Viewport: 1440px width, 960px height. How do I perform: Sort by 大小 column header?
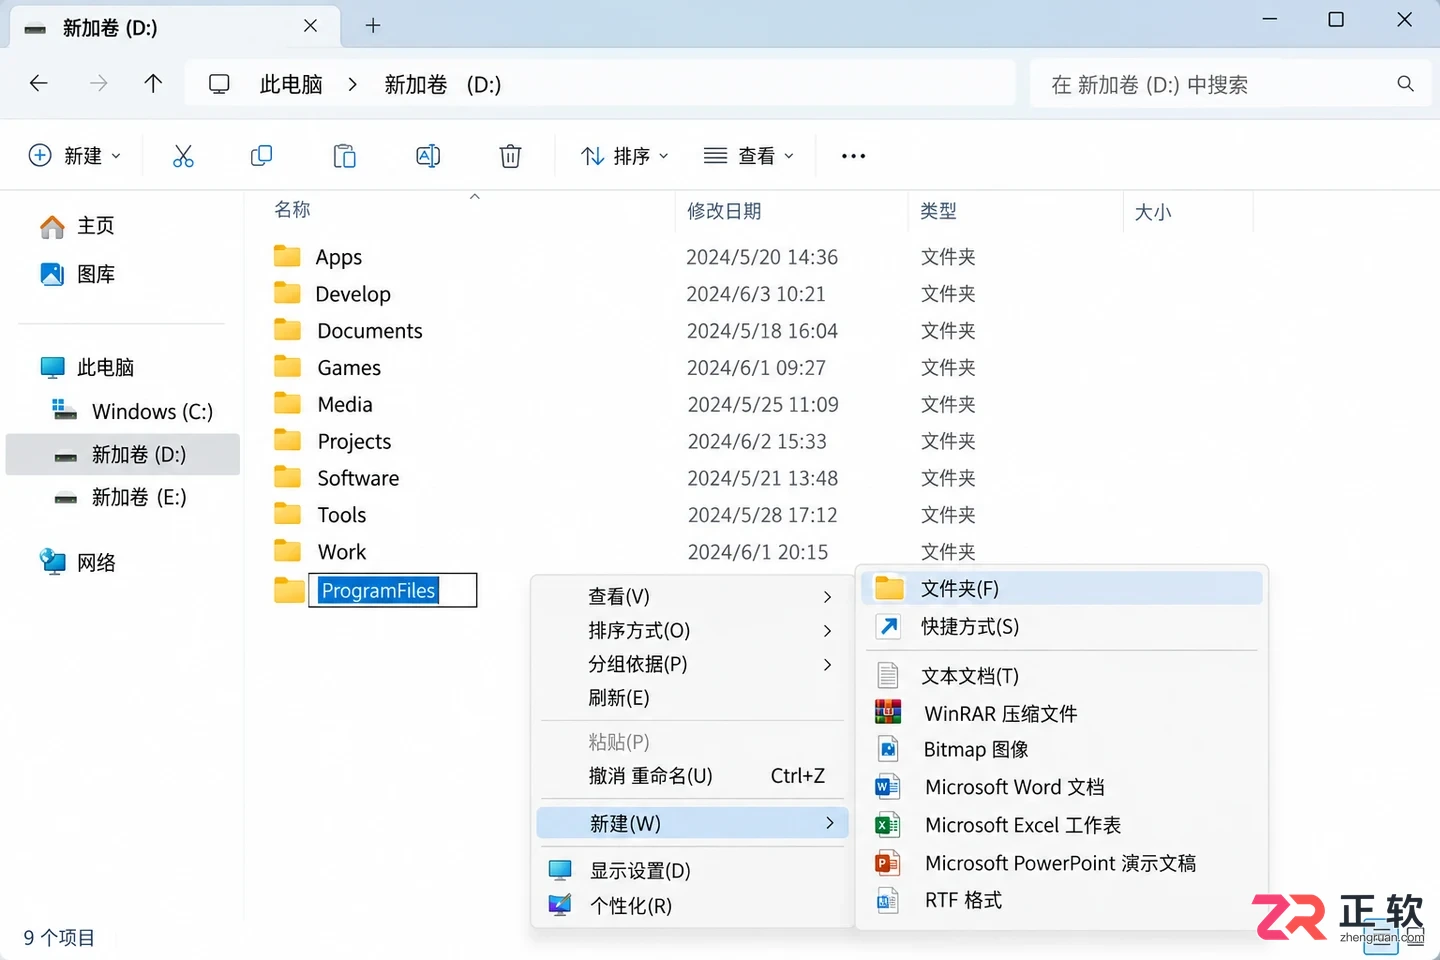[1153, 212]
